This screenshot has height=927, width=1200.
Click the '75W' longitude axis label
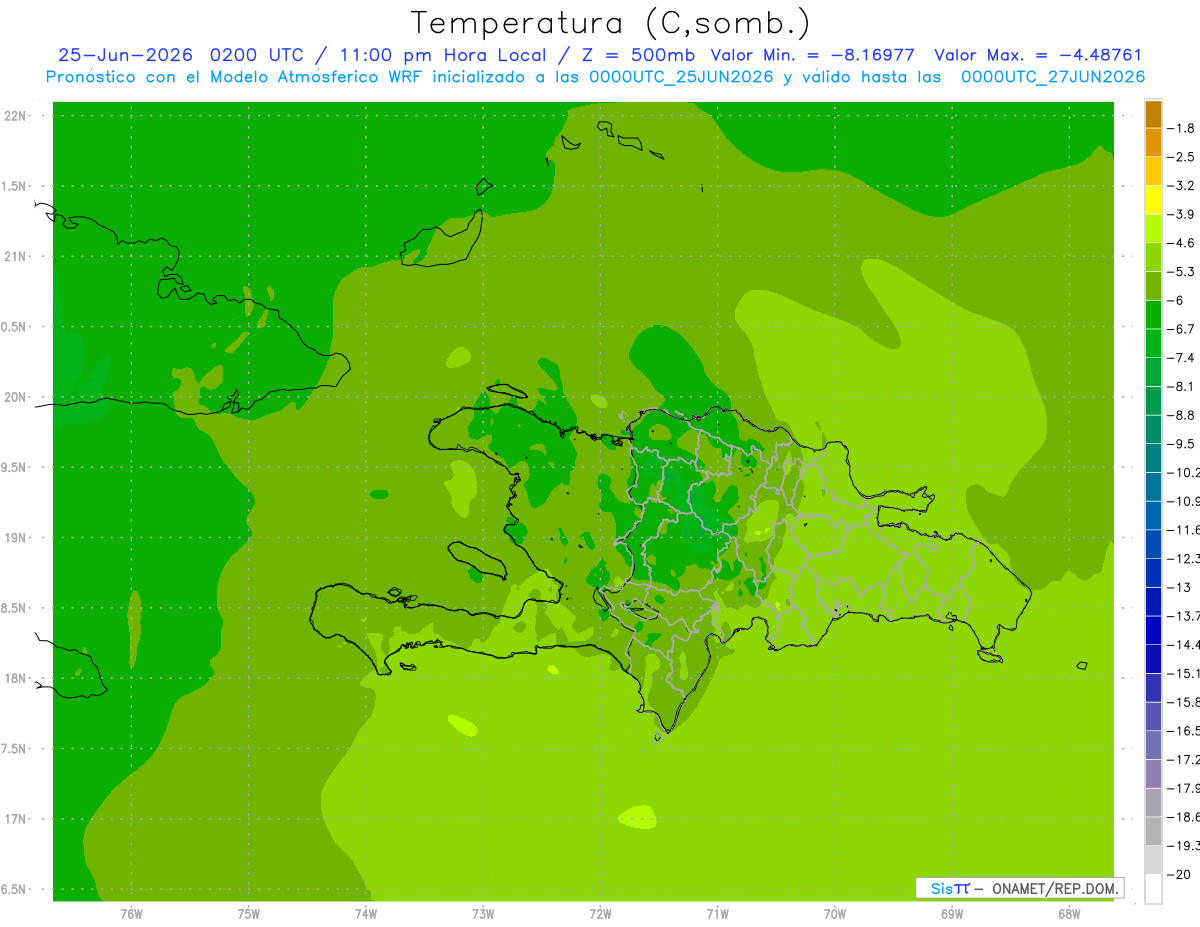pyautogui.click(x=249, y=913)
